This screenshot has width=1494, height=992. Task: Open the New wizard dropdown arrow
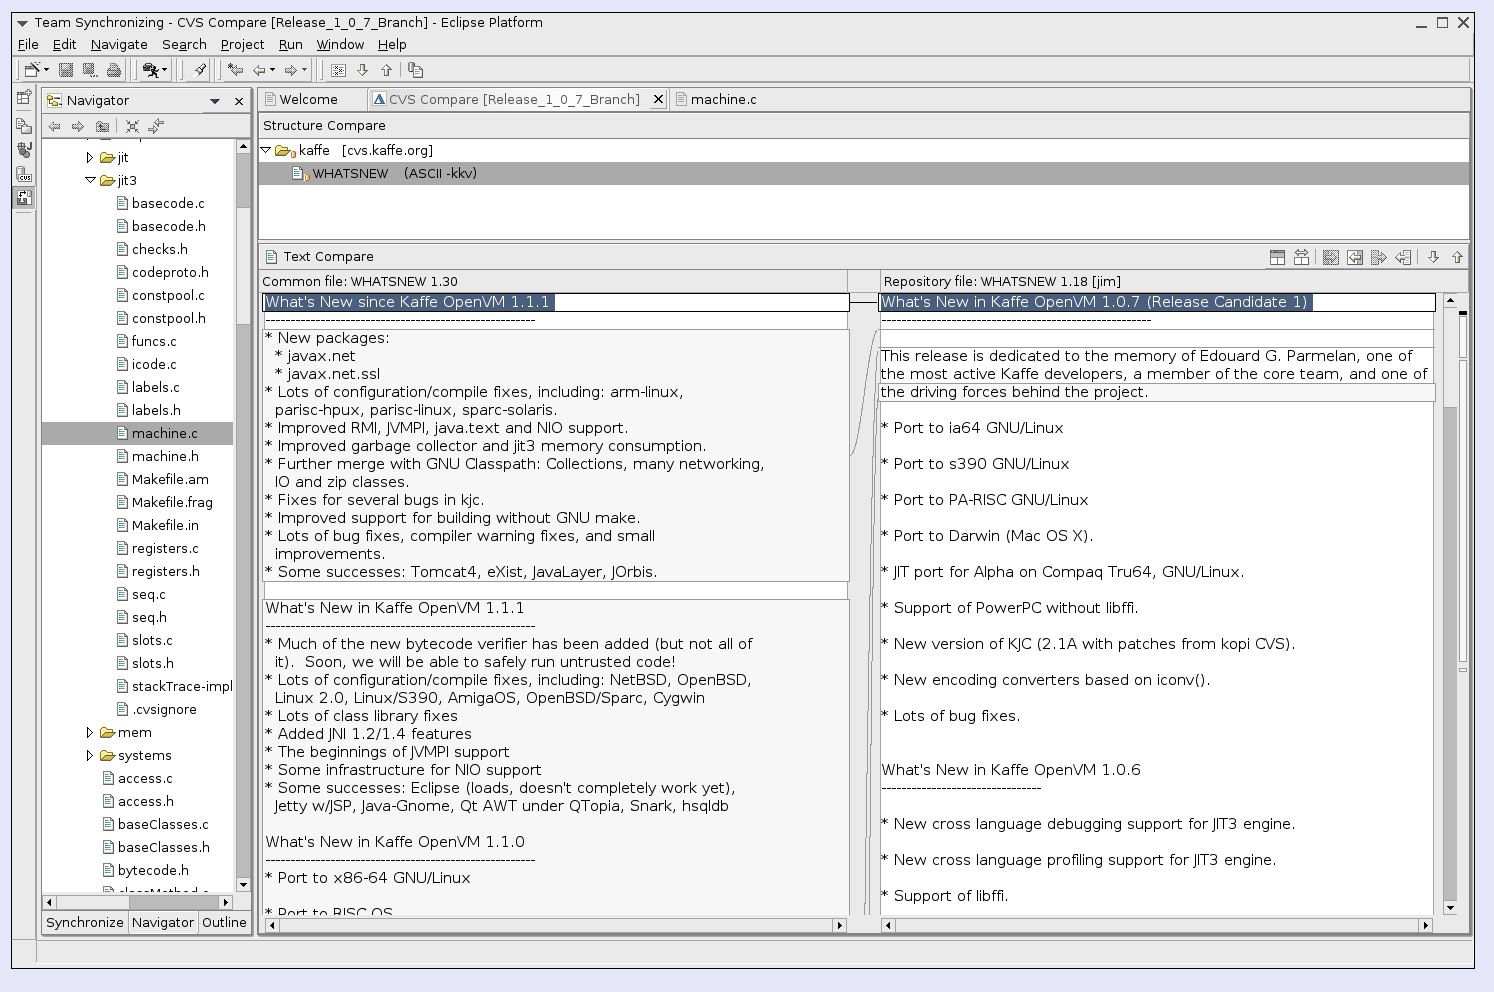pos(46,70)
